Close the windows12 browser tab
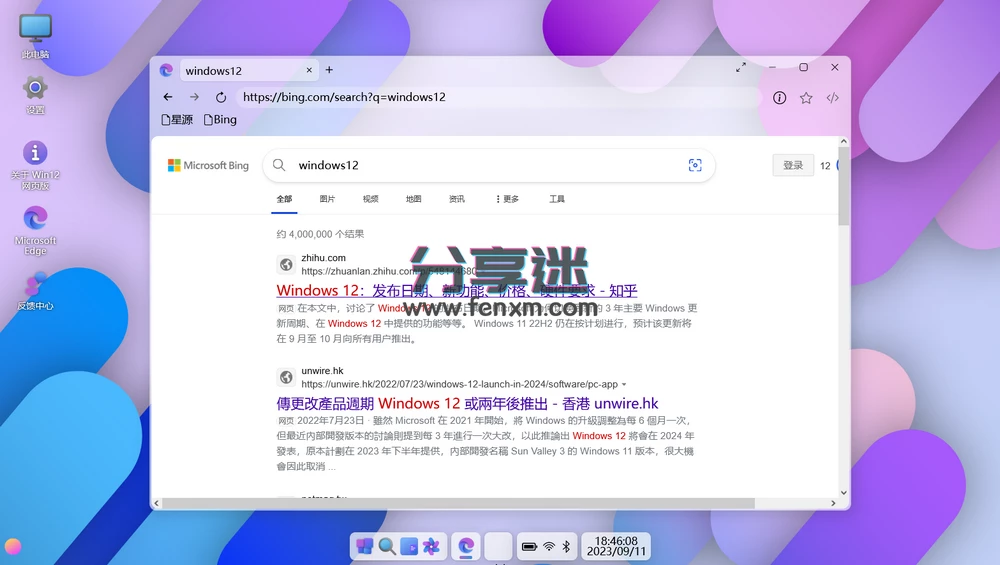Image resolution: width=1000 pixels, height=565 pixels. coord(309,70)
